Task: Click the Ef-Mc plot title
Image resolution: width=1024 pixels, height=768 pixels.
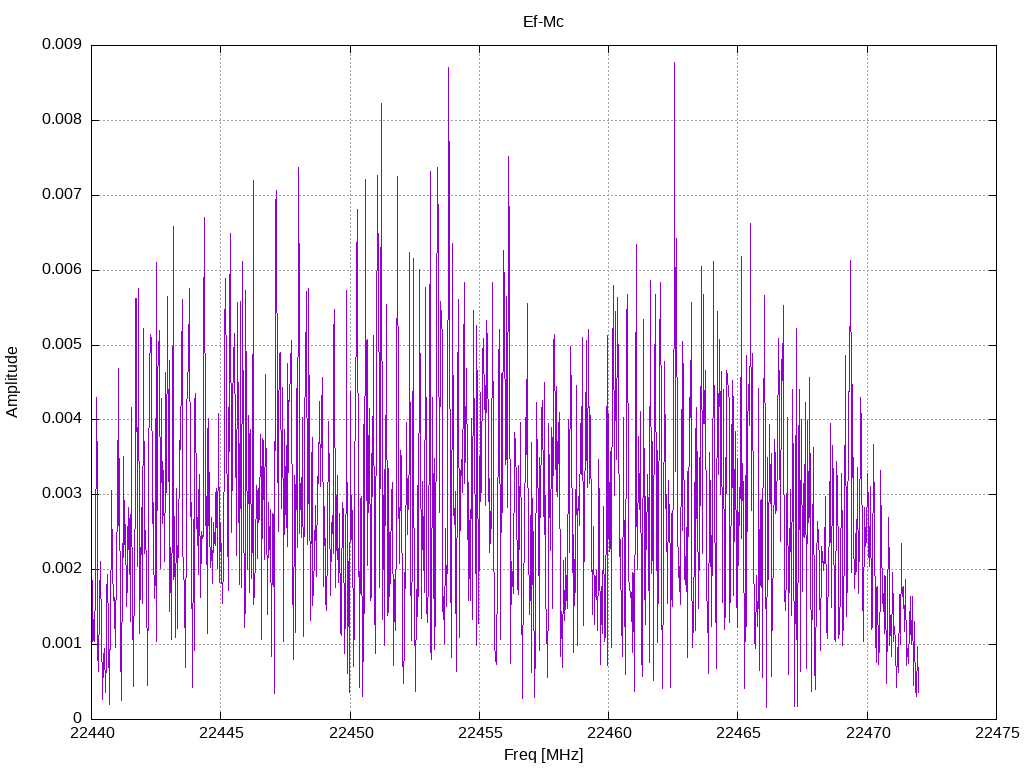Action: pos(543,22)
